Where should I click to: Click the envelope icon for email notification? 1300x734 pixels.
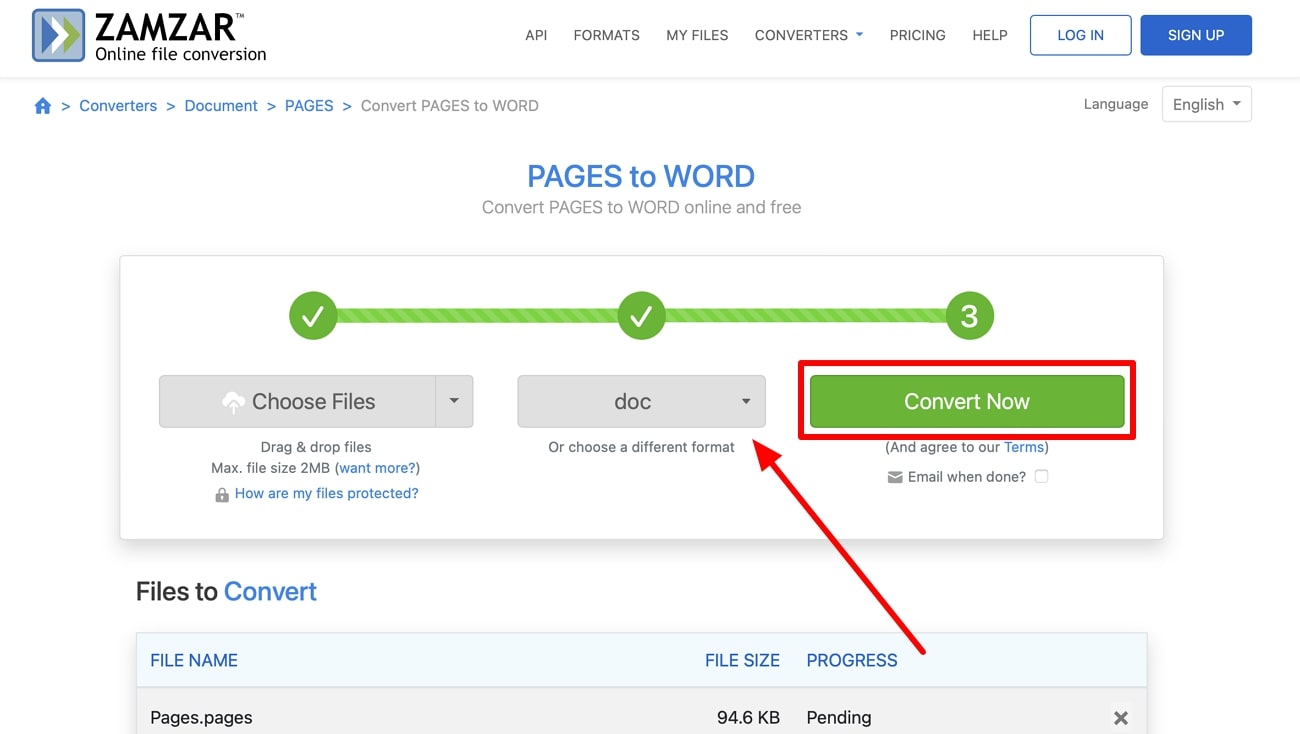click(x=895, y=477)
